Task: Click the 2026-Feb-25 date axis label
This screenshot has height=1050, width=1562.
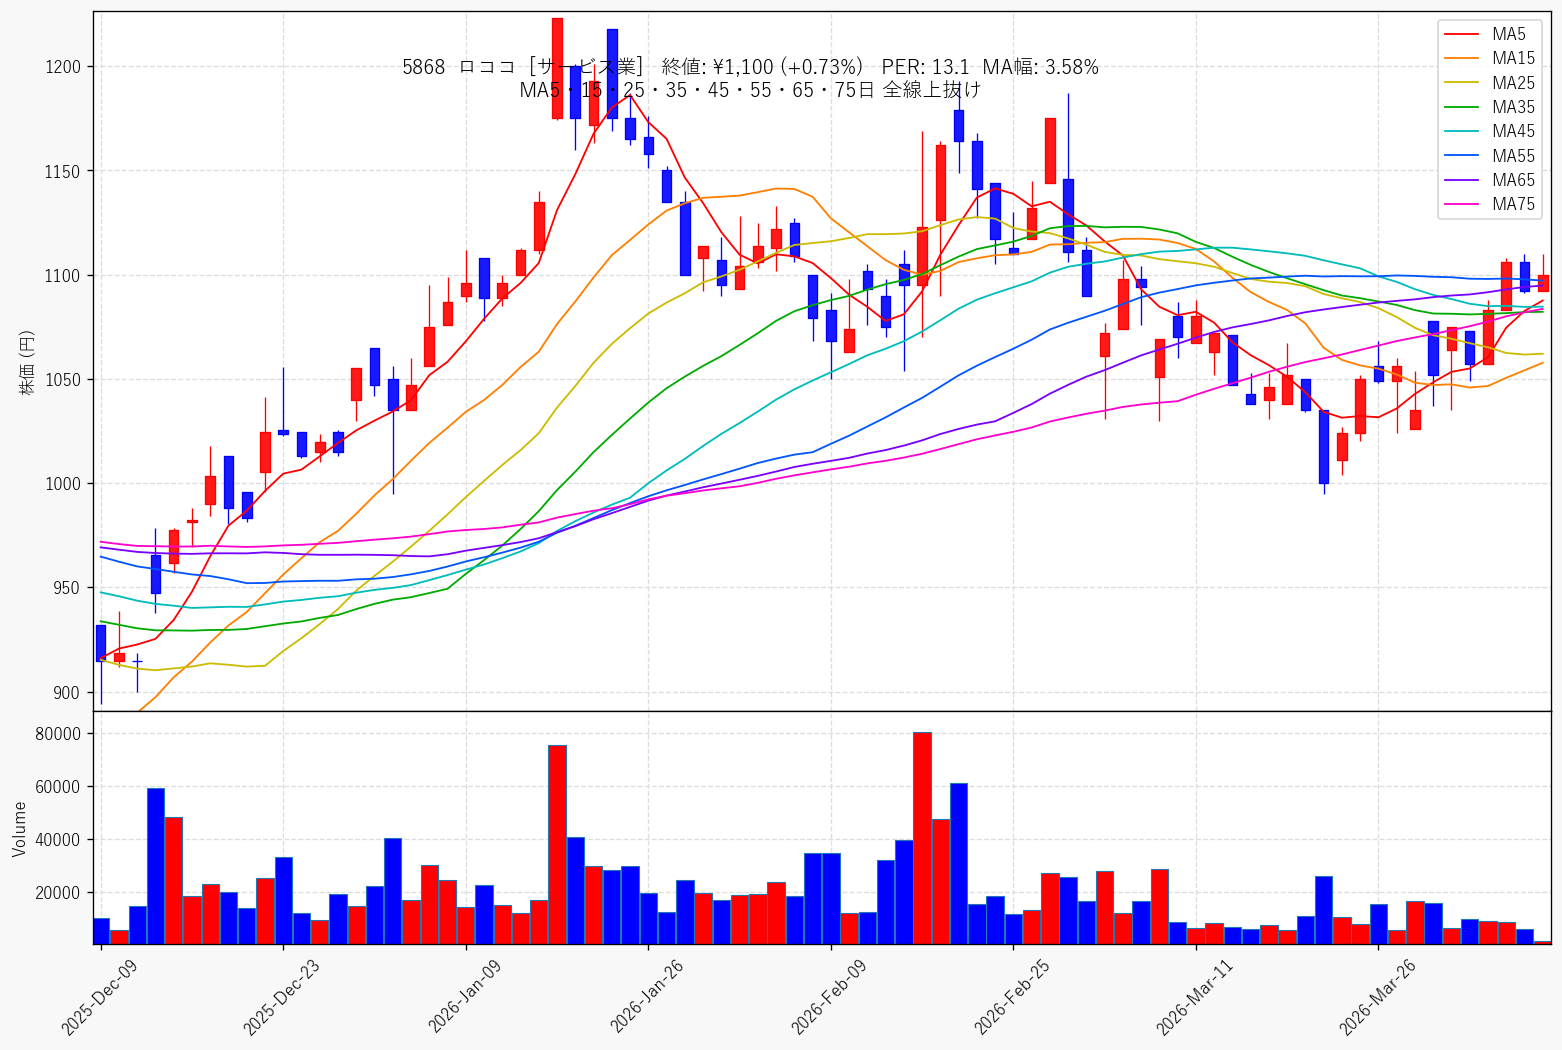Action: (1012, 996)
